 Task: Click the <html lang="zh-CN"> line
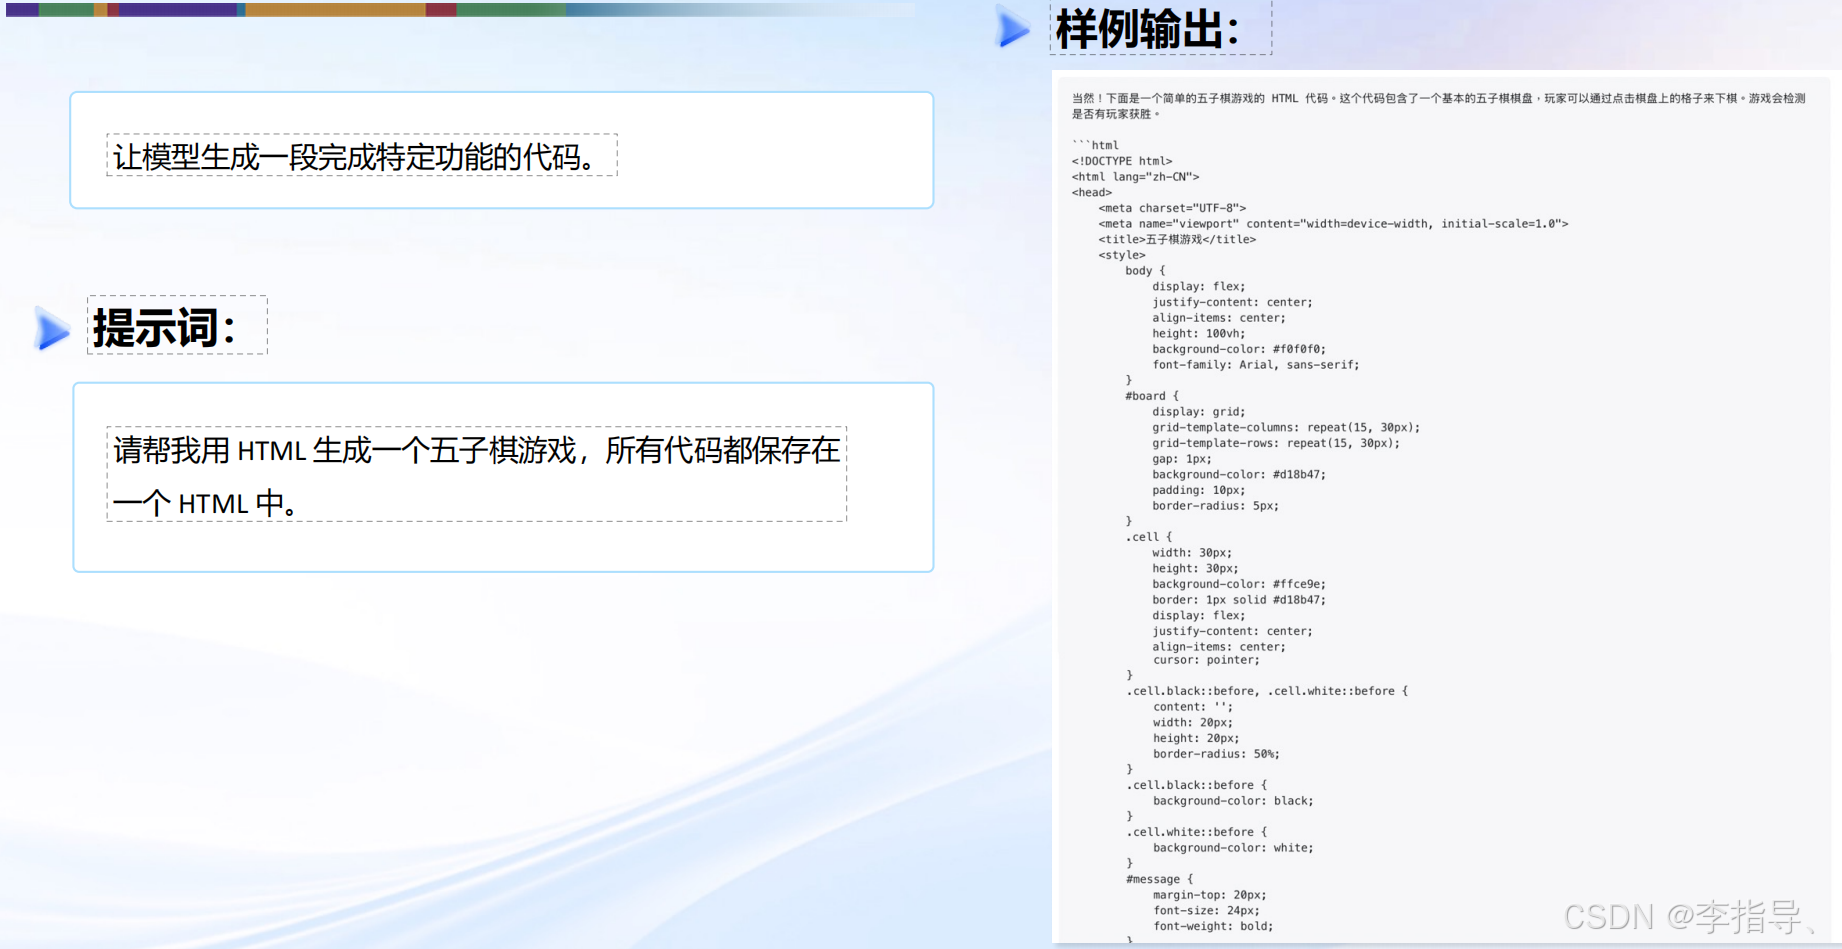coord(1135,177)
